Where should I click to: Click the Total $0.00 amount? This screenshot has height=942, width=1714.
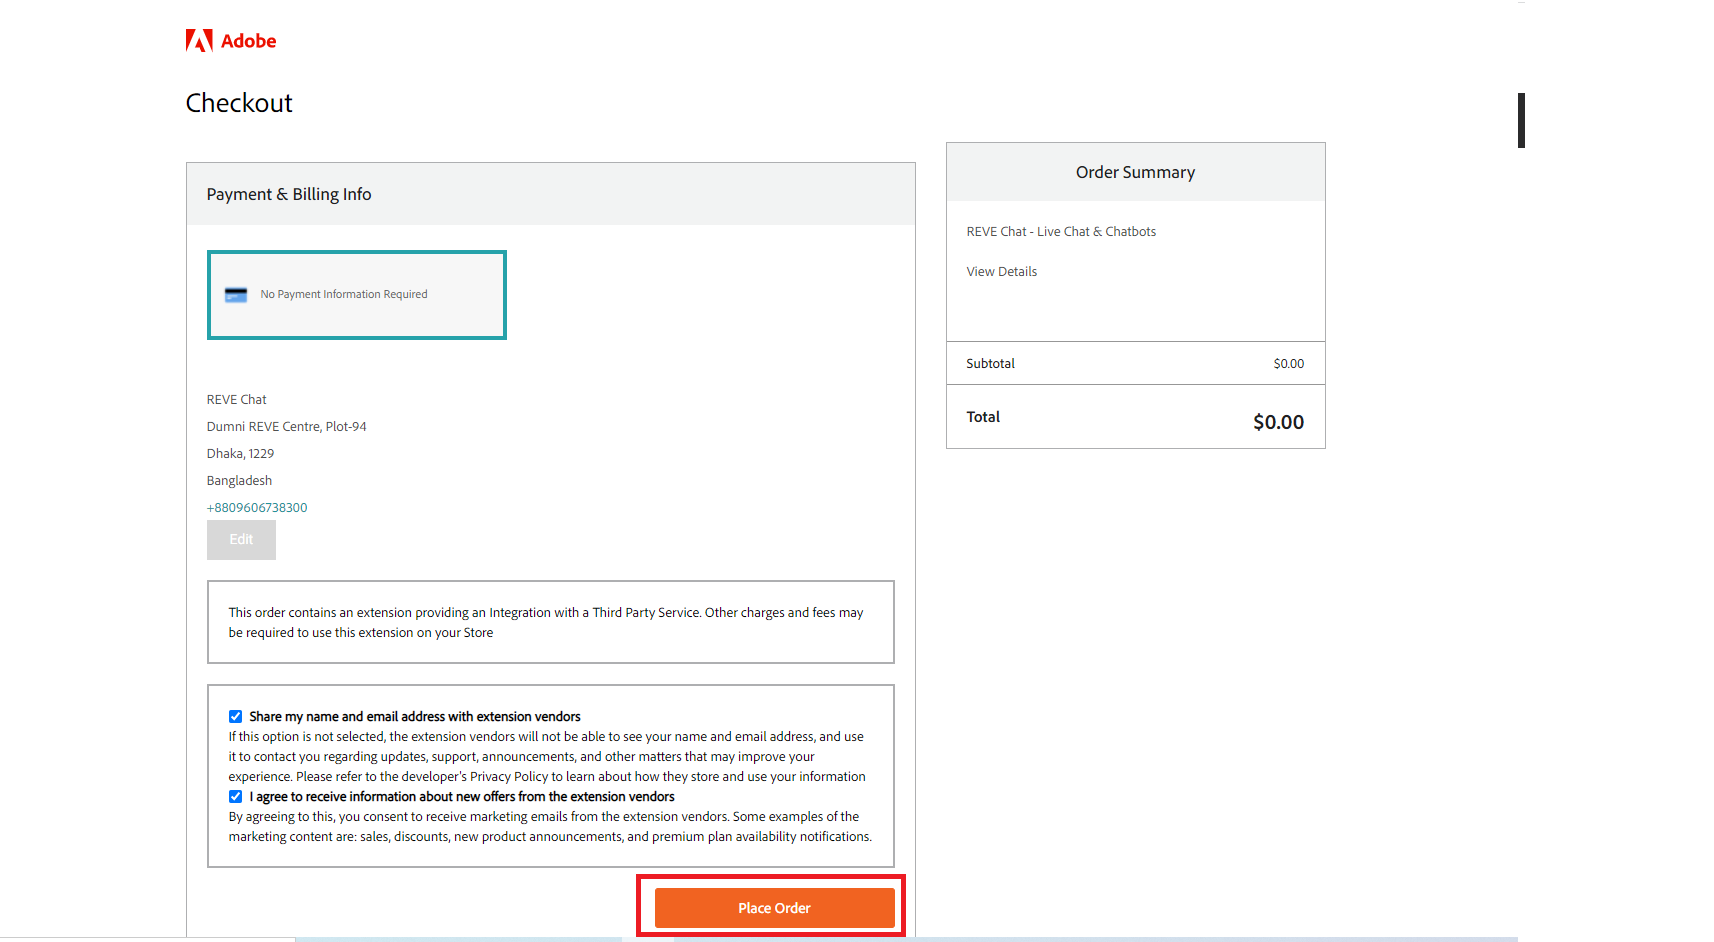tap(1278, 422)
